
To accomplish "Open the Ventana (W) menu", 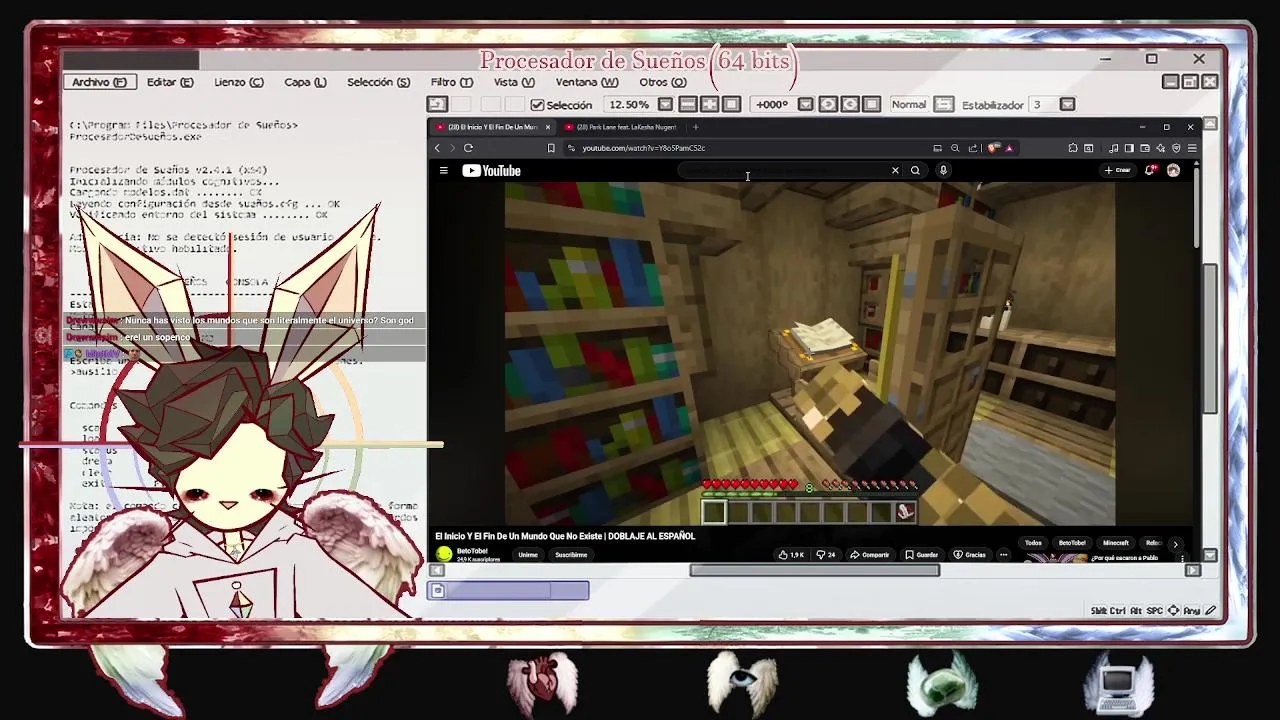I will [x=587, y=82].
